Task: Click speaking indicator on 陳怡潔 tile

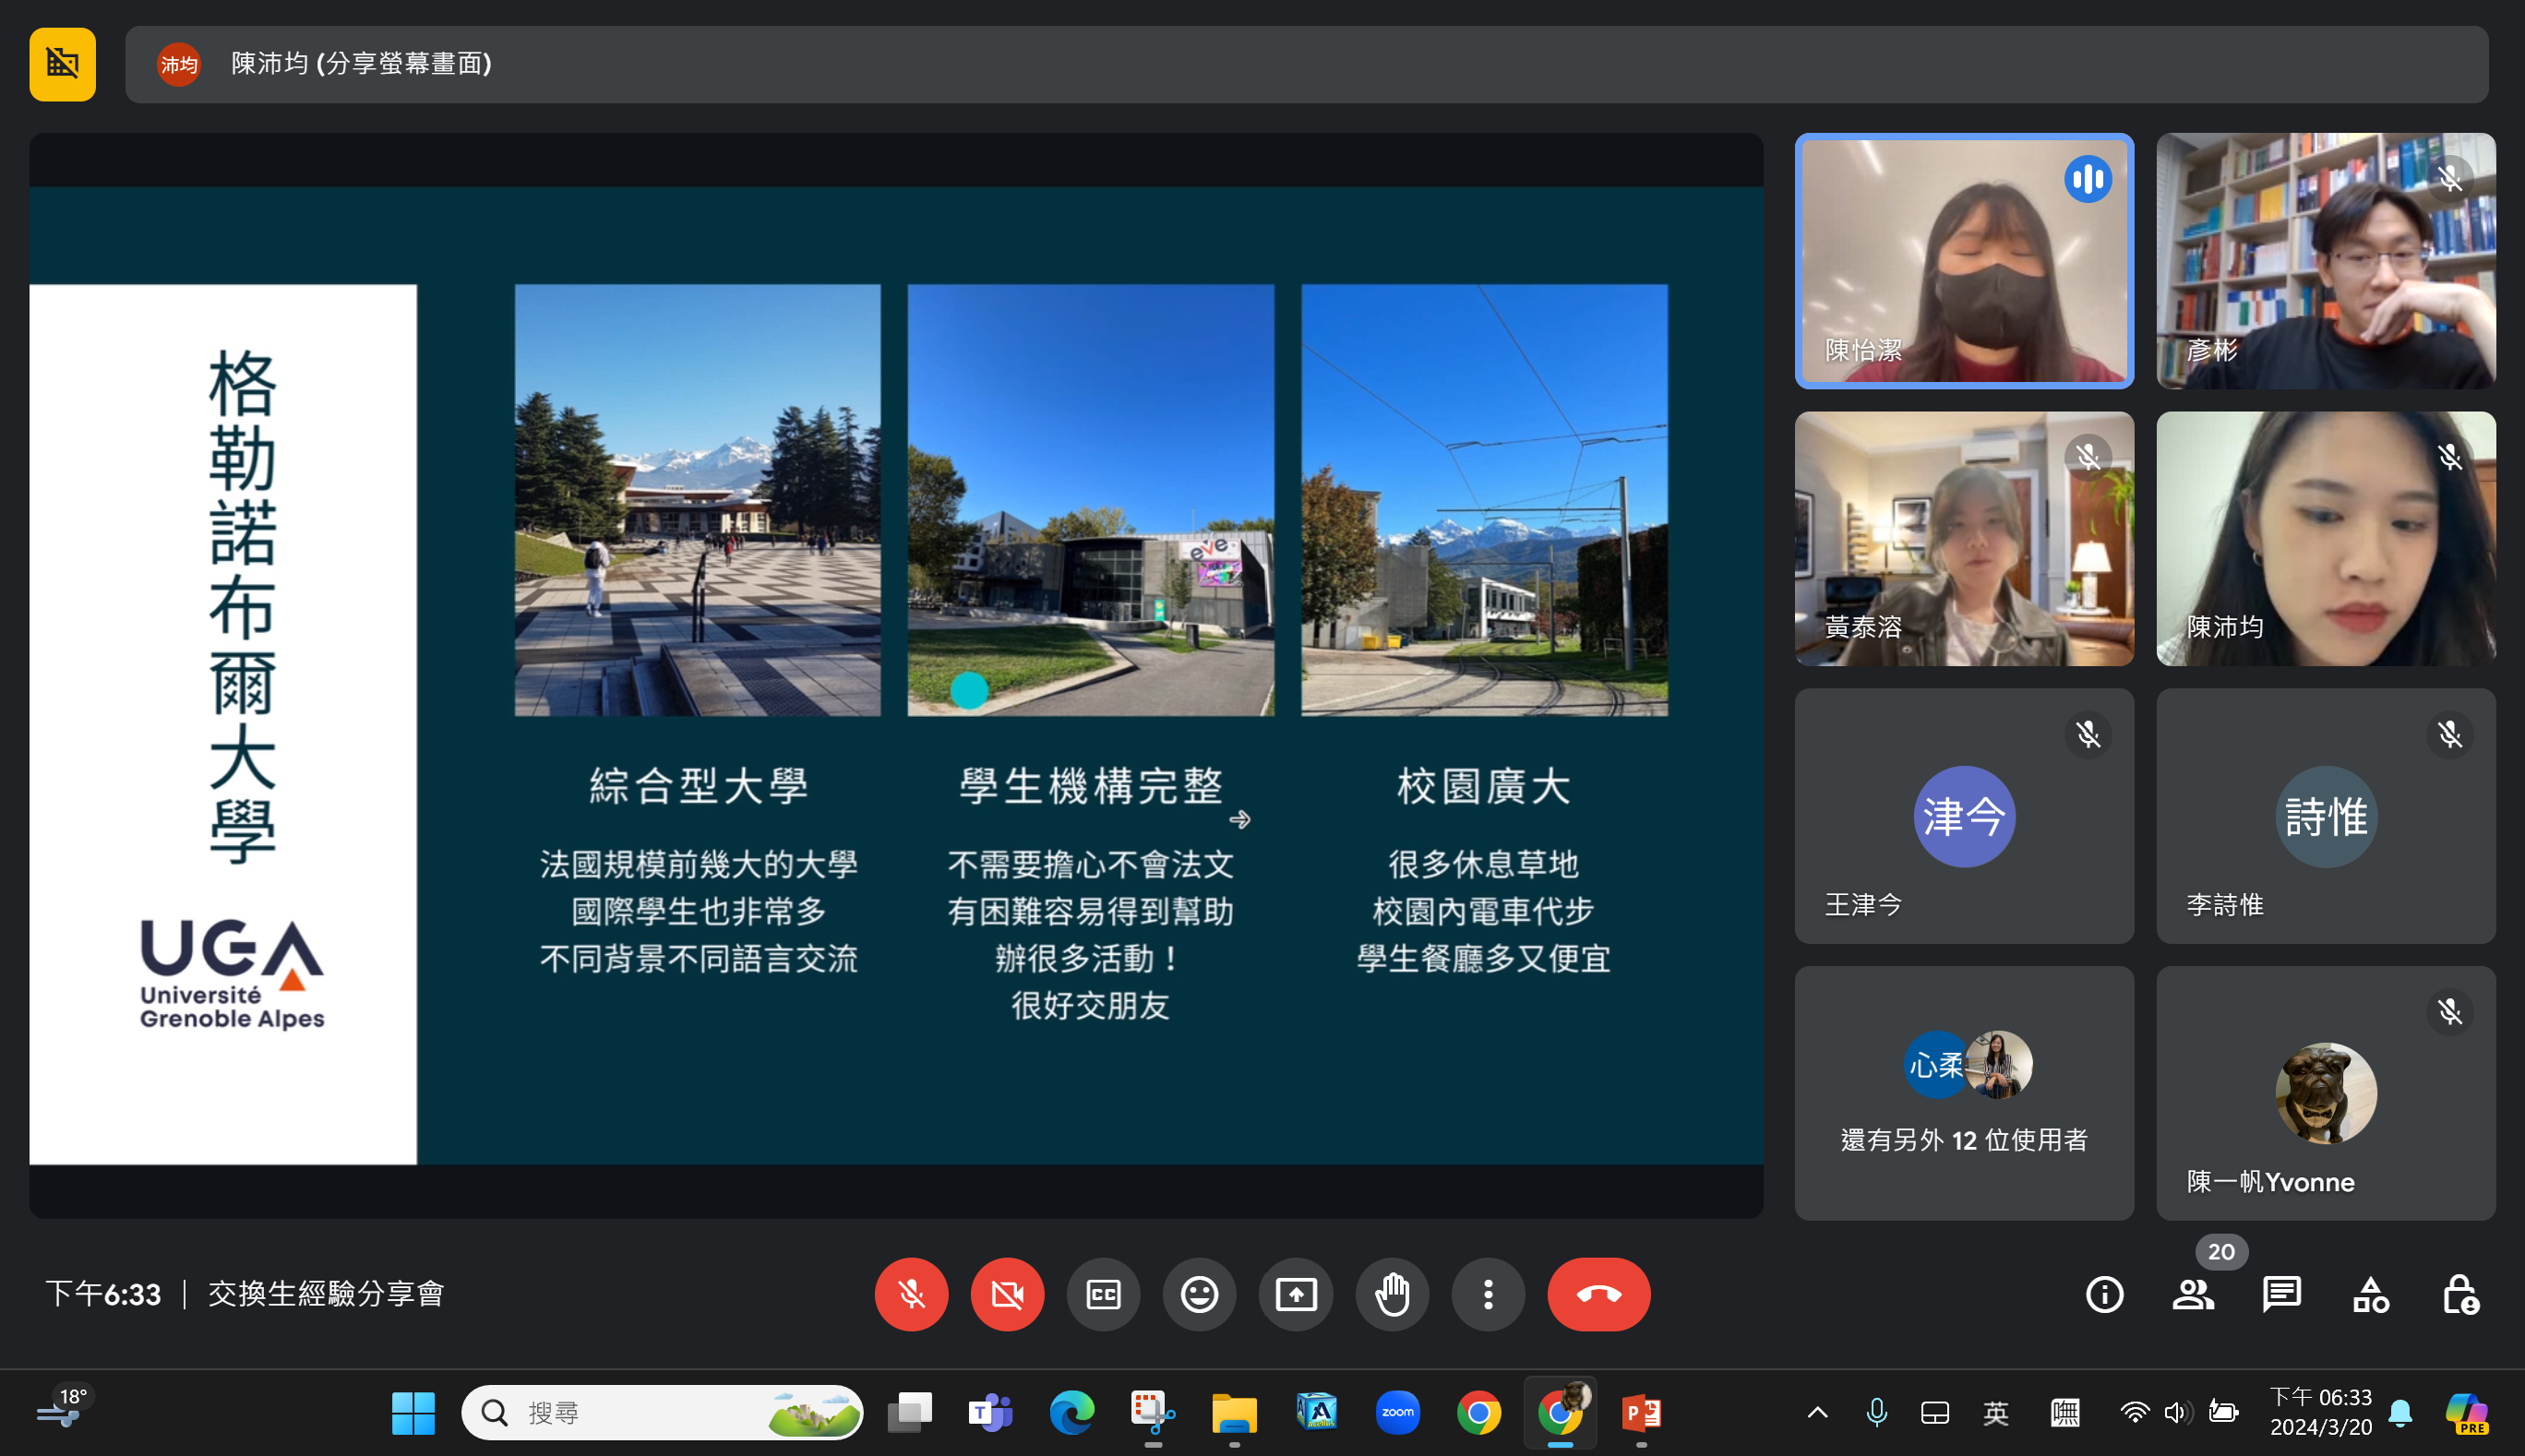Action: click(2087, 179)
